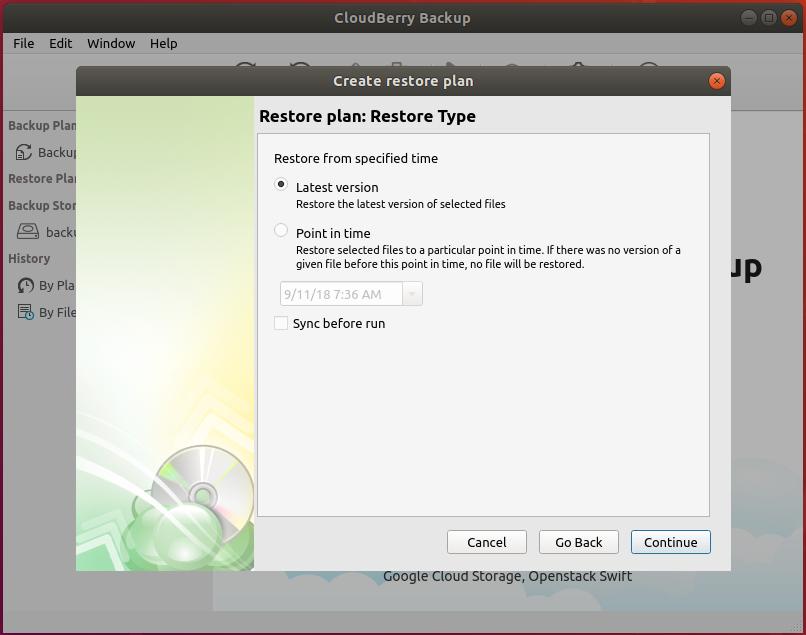This screenshot has width=806, height=635.
Task: Click the Restore from specified time label
Action: point(356,158)
